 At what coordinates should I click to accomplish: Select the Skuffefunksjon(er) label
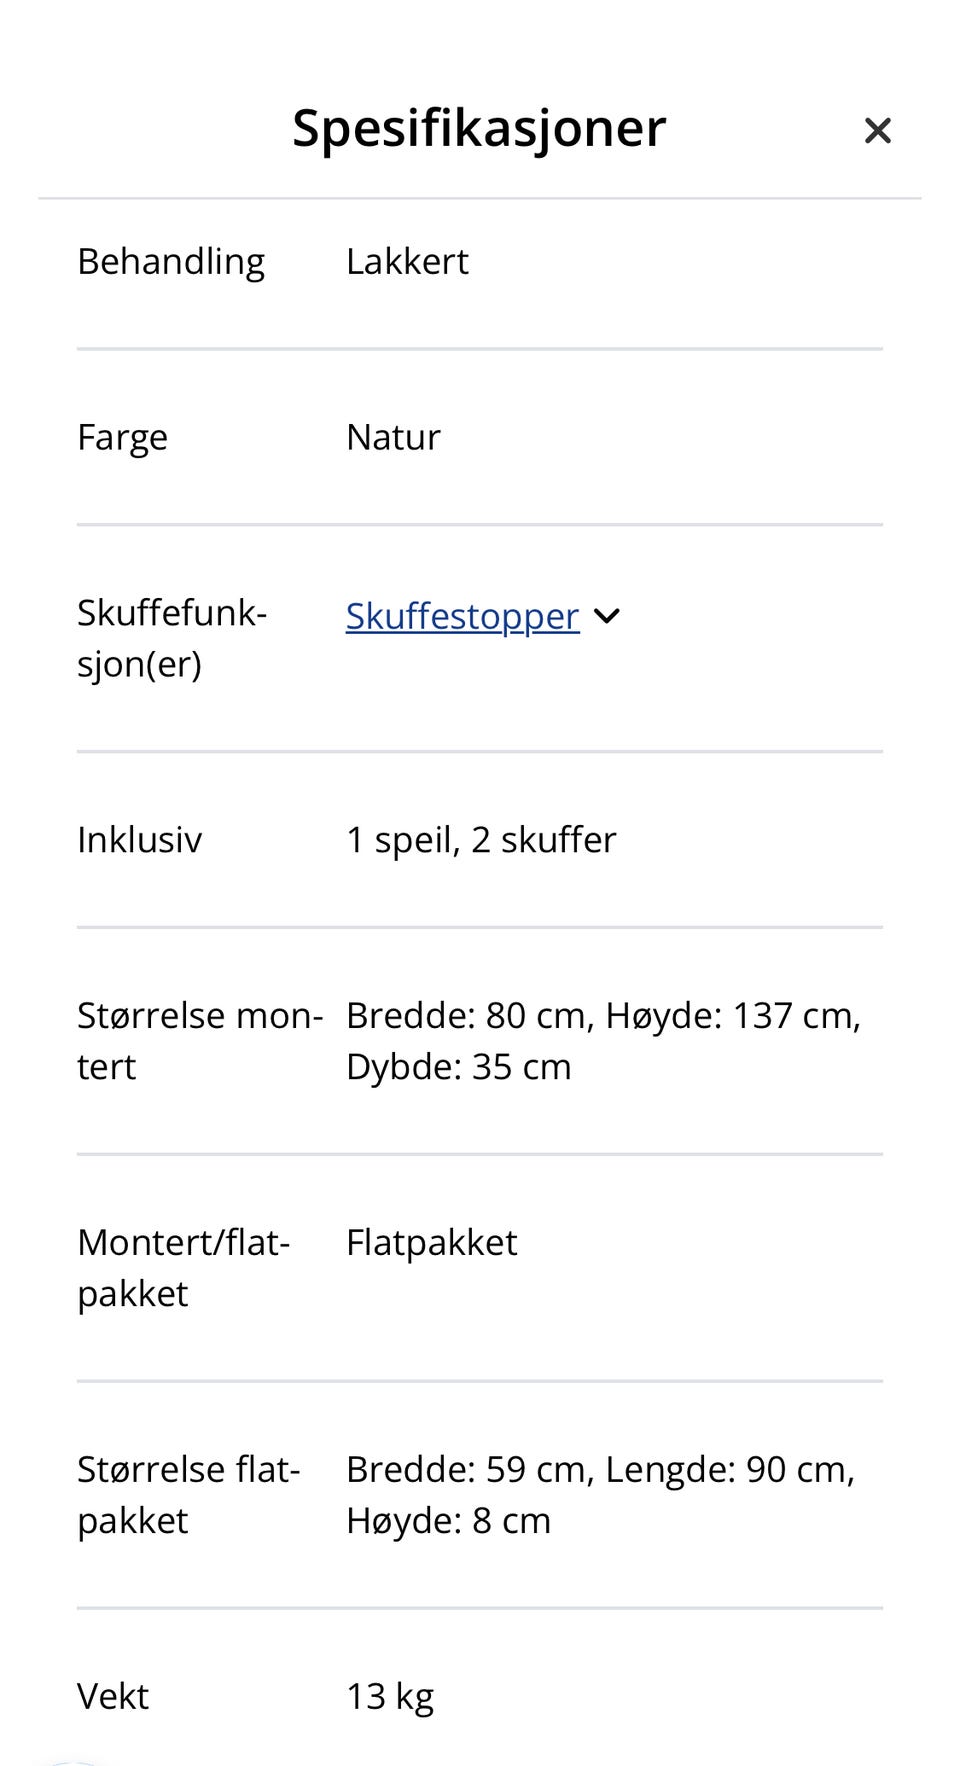coord(172,640)
